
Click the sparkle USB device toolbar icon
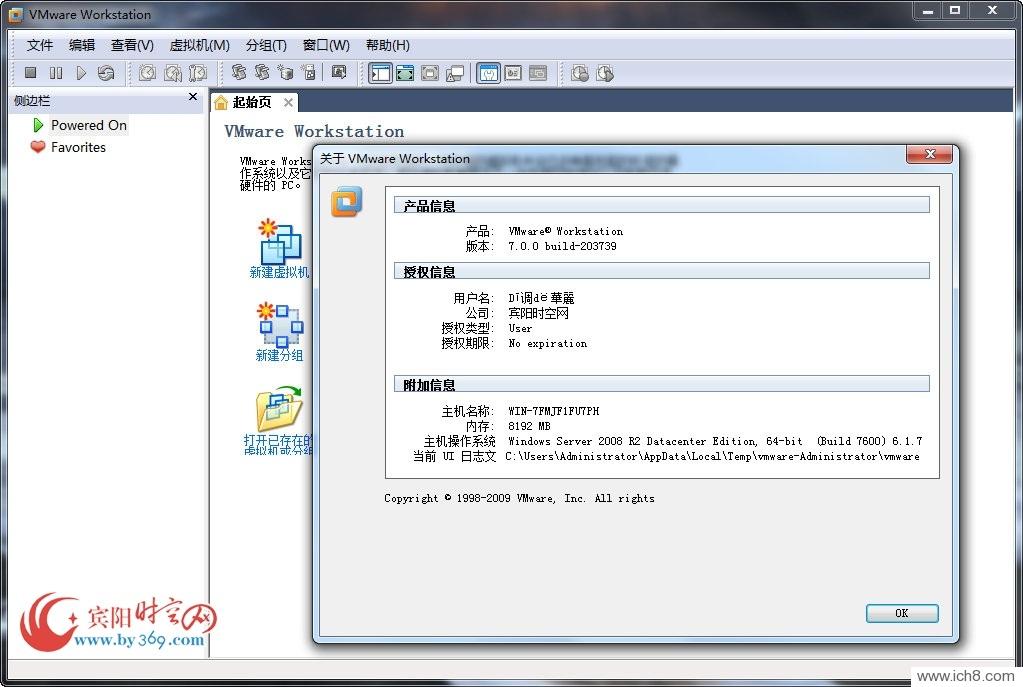pos(309,72)
